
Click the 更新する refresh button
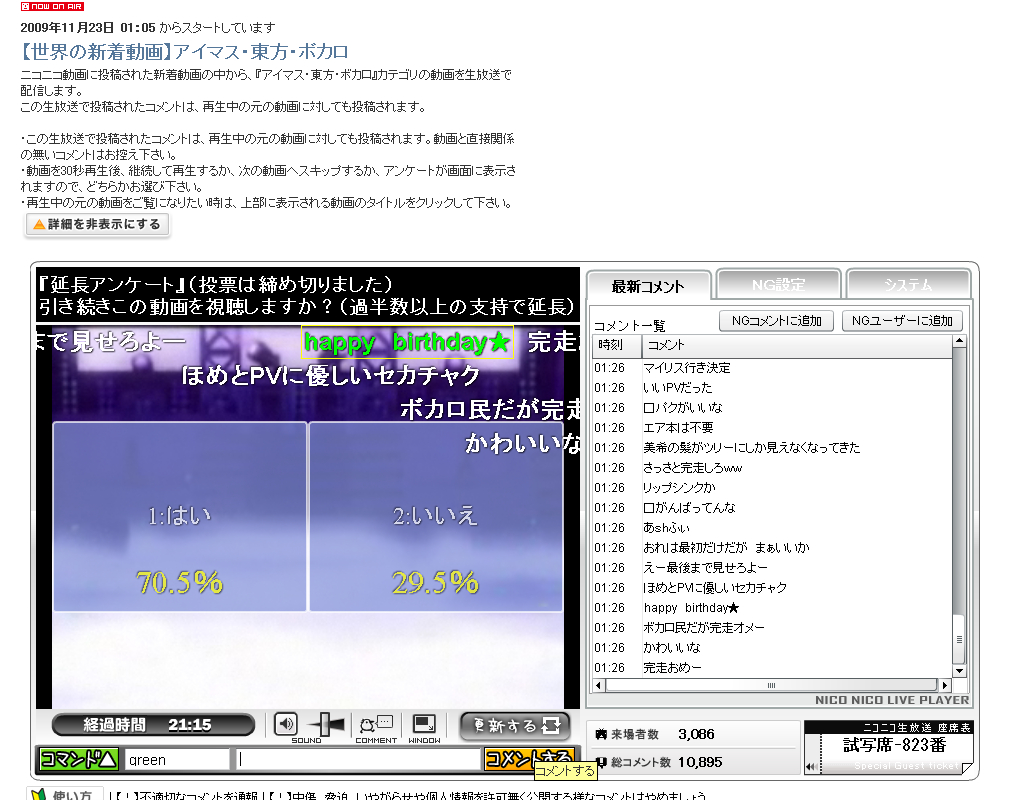(515, 726)
